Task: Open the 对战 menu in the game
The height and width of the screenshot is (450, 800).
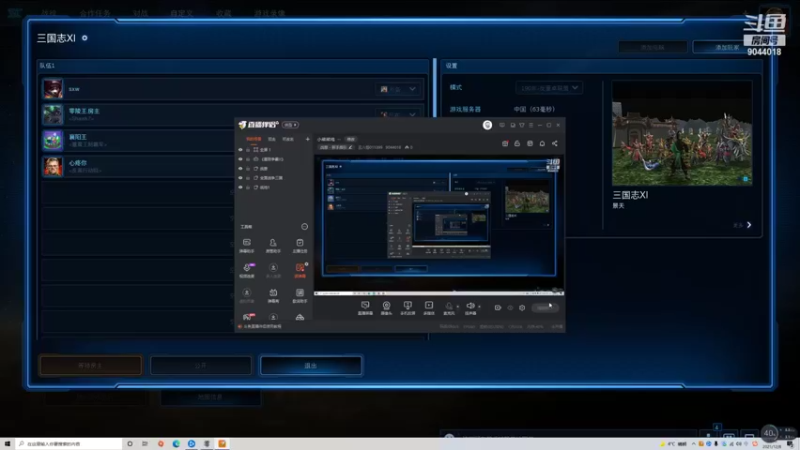Action: coord(140,13)
